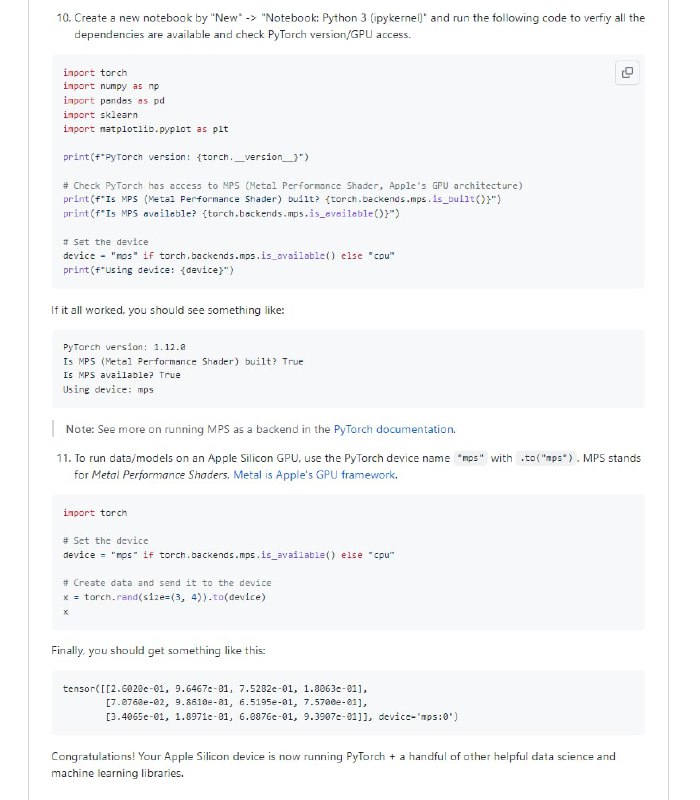Click the "If it all worked" sentence
The height and width of the screenshot is (800, 700).
[167, 310]
